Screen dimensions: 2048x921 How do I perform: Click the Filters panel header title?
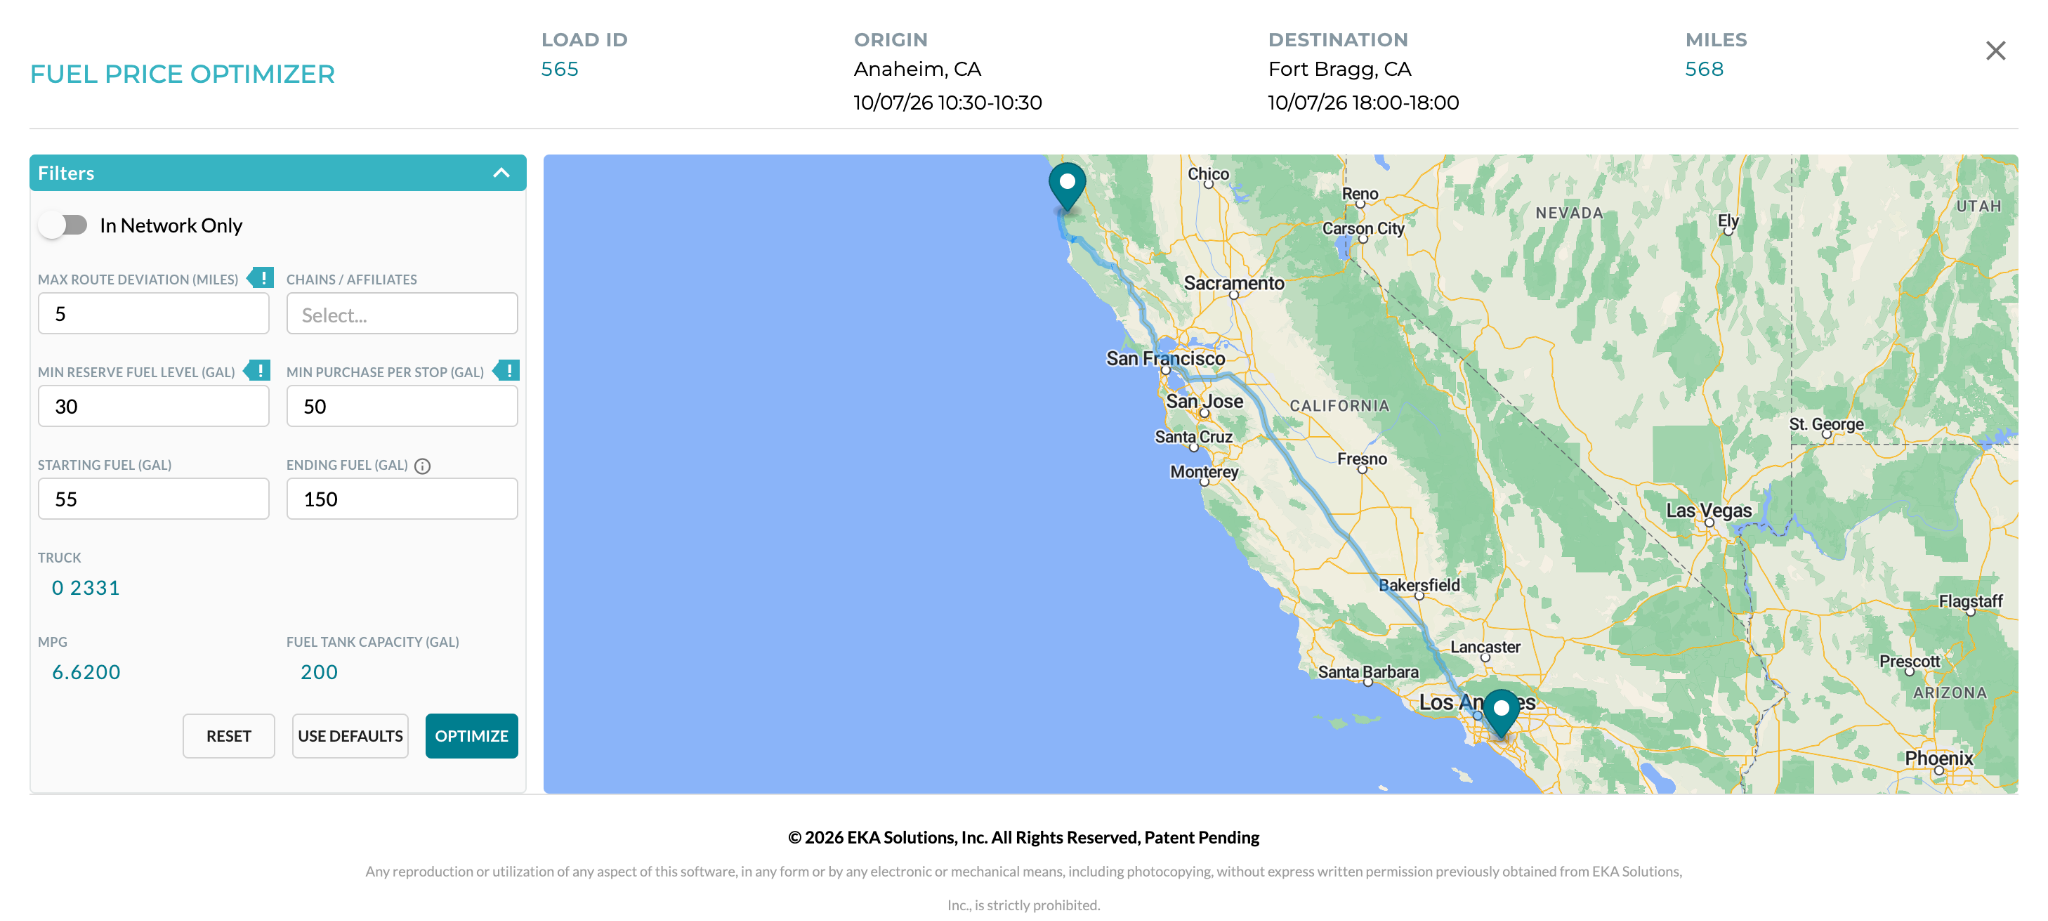(66, 173)
